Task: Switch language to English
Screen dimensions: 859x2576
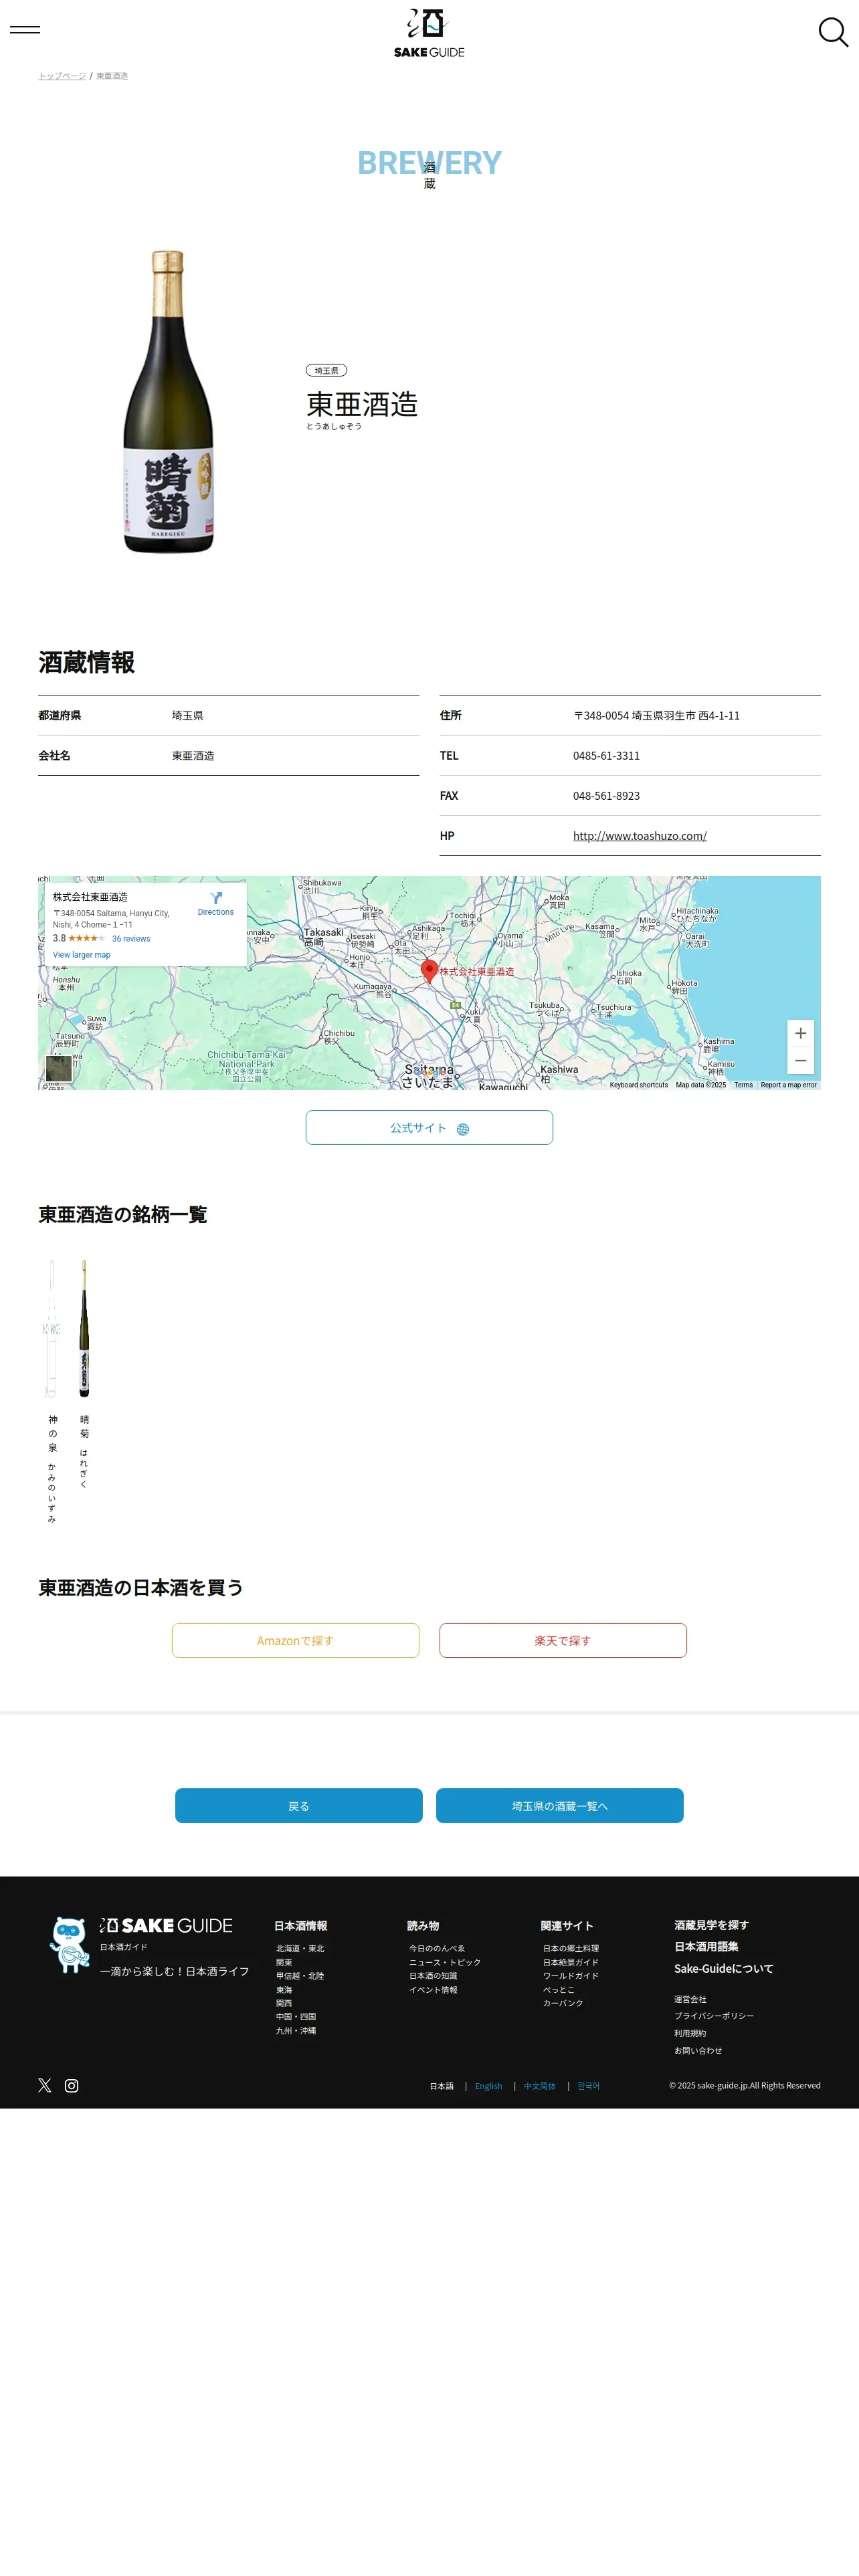Action: pos(488,2086)
